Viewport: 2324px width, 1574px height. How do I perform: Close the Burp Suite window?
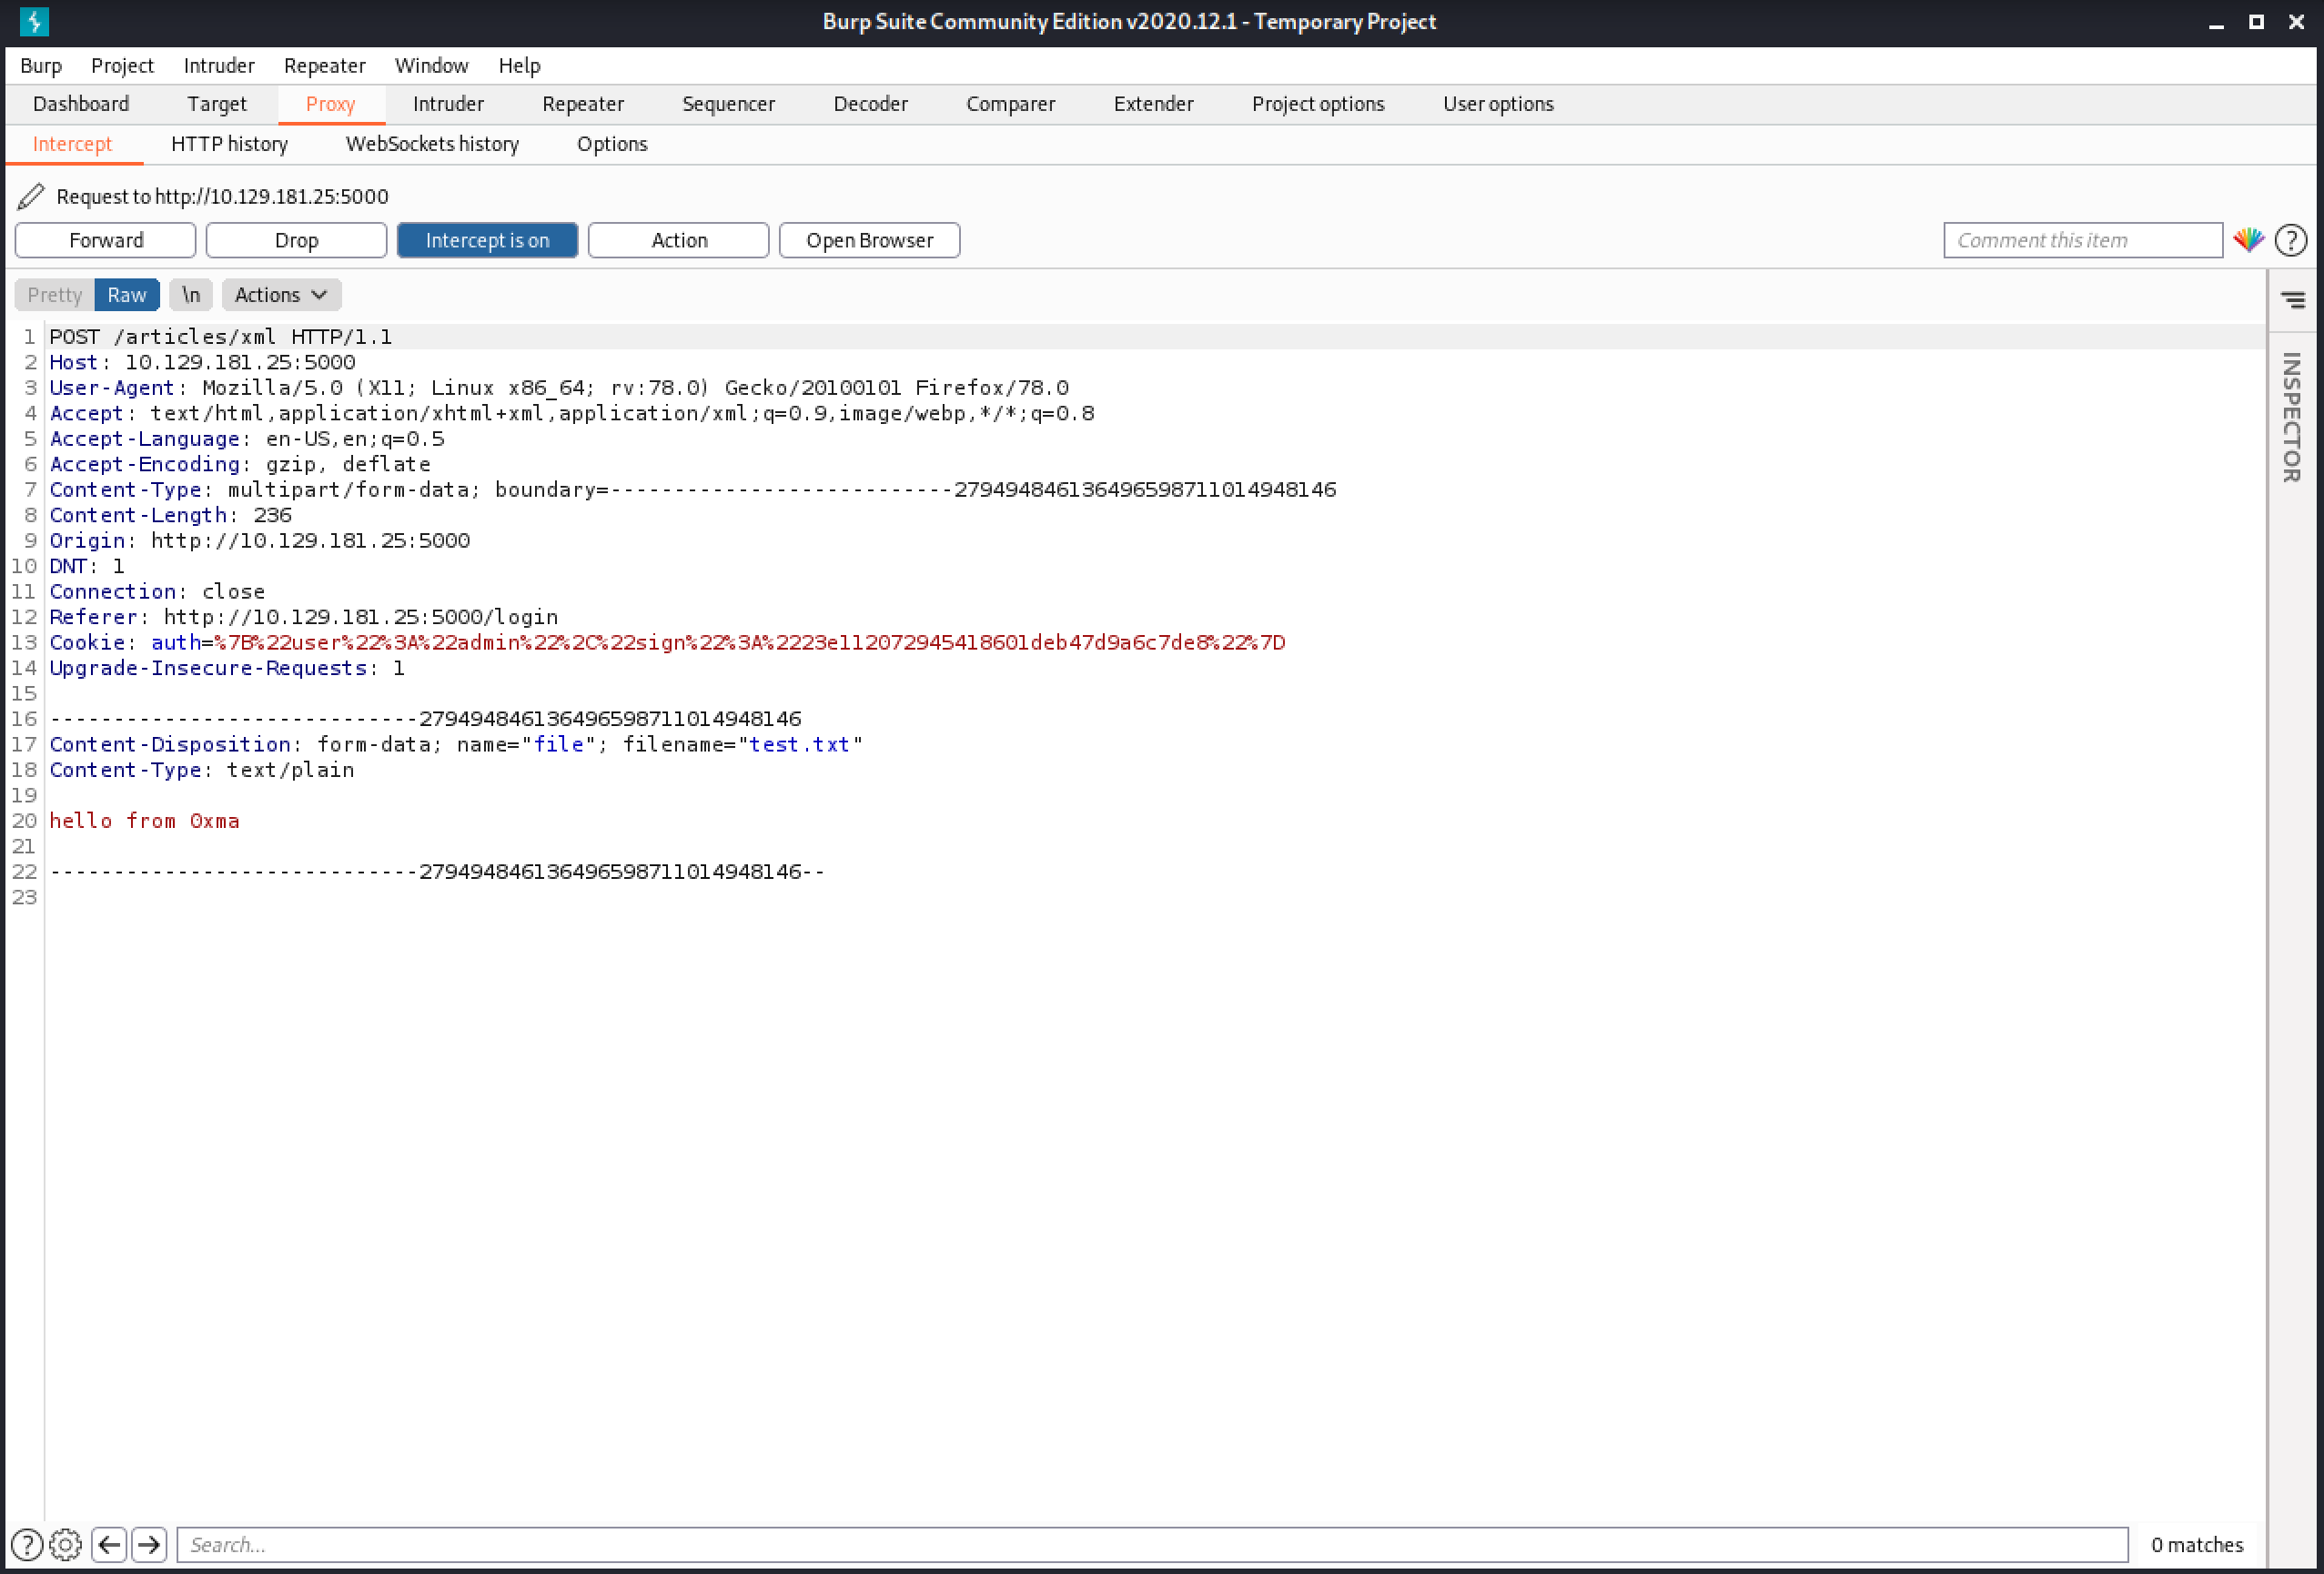(2296, 22)
